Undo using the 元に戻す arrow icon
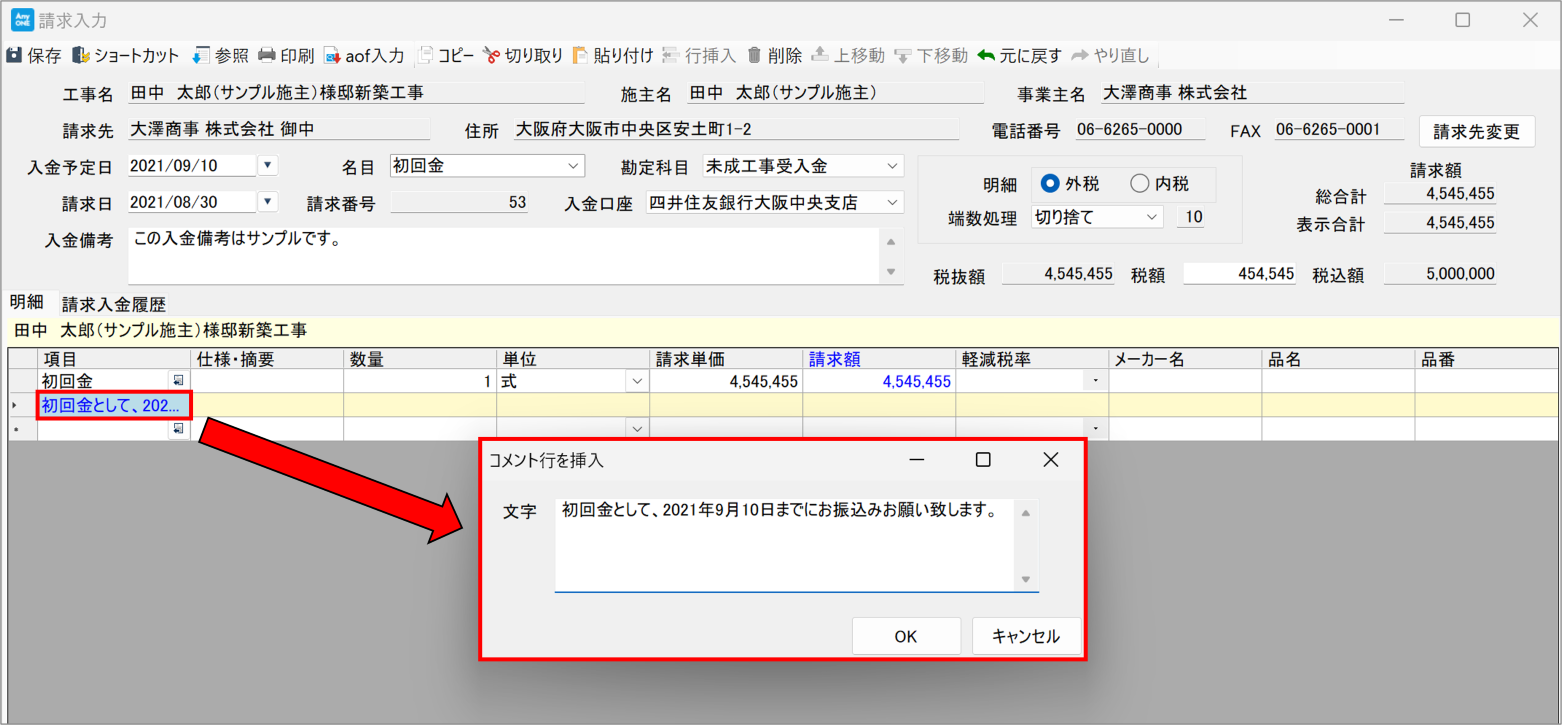Screen dimensions: 1562x725 (x=987, y=56)
